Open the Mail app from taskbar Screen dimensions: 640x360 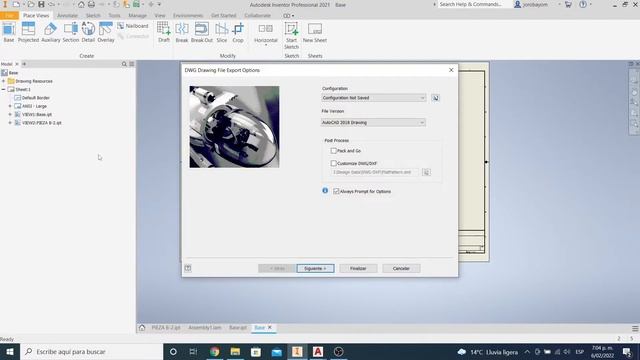[276, 351]
